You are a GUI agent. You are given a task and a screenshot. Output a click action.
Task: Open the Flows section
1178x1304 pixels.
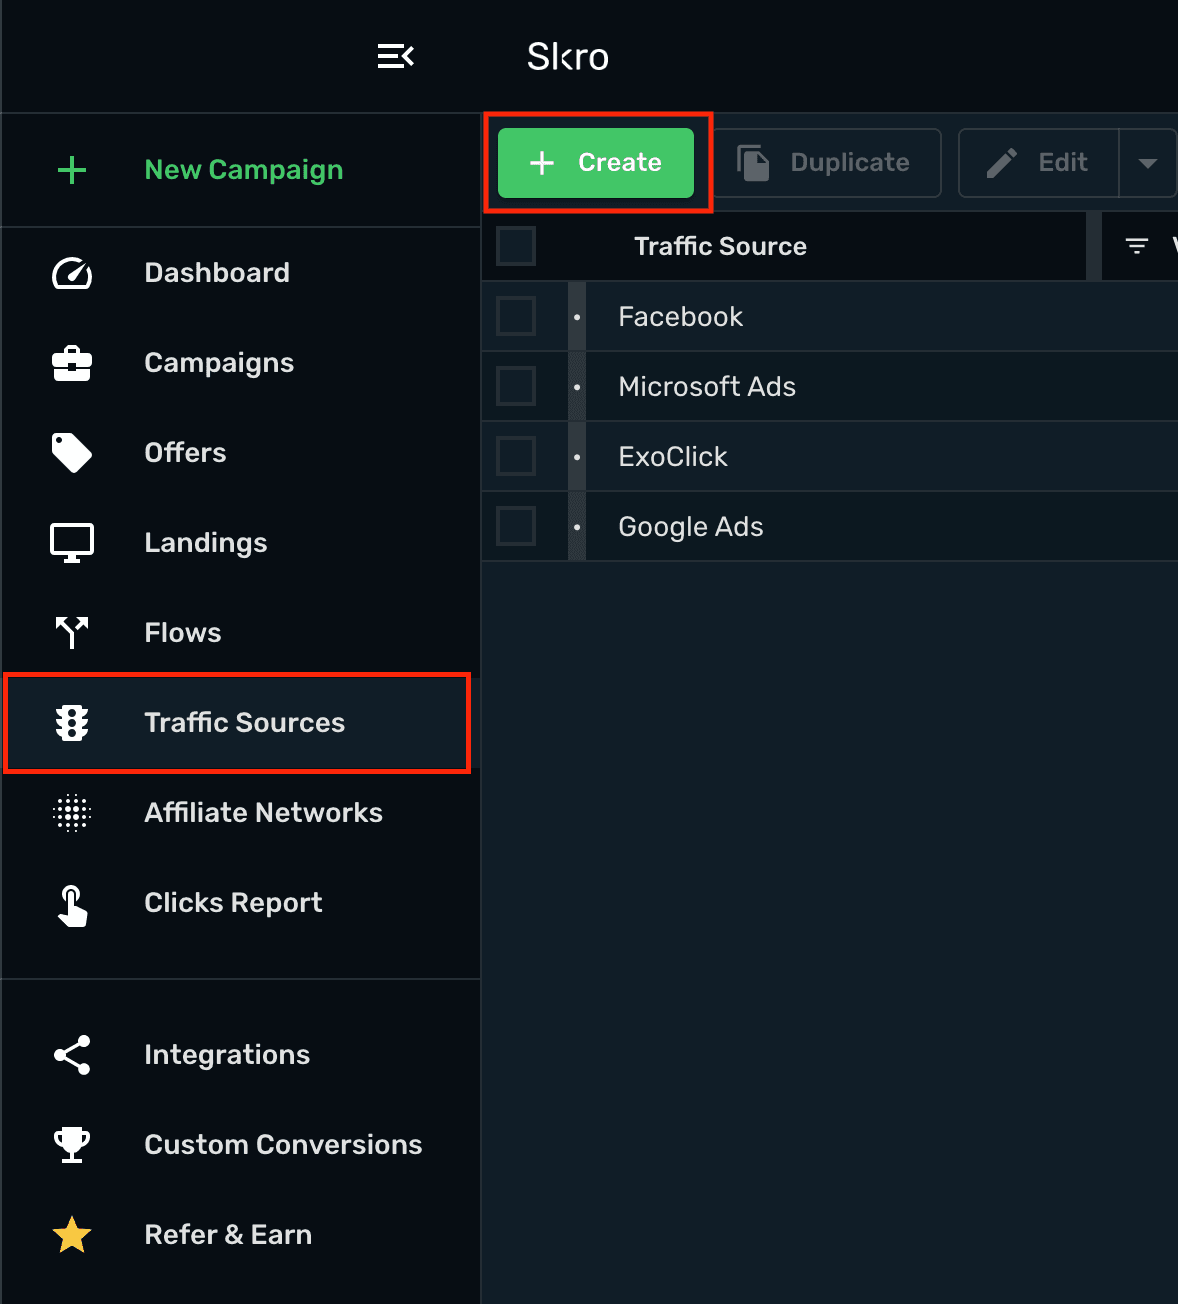click(240, 633)
